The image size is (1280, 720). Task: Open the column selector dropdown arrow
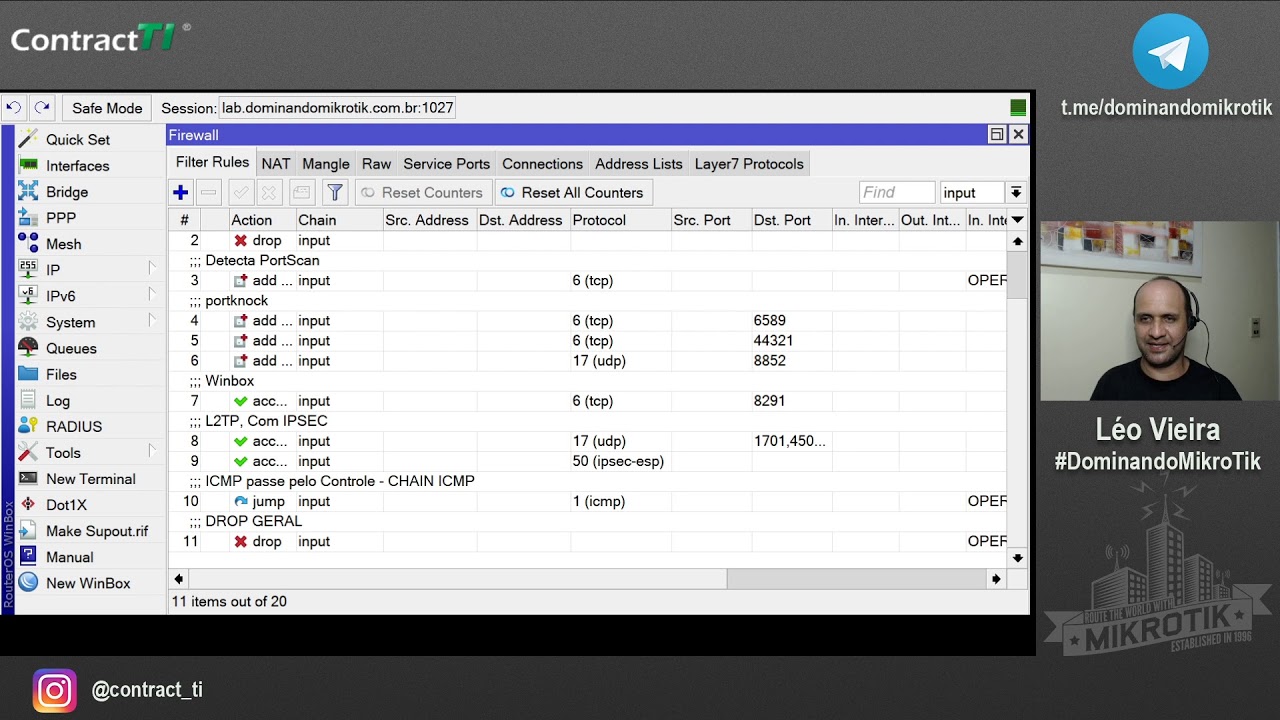click(1017, 220)
